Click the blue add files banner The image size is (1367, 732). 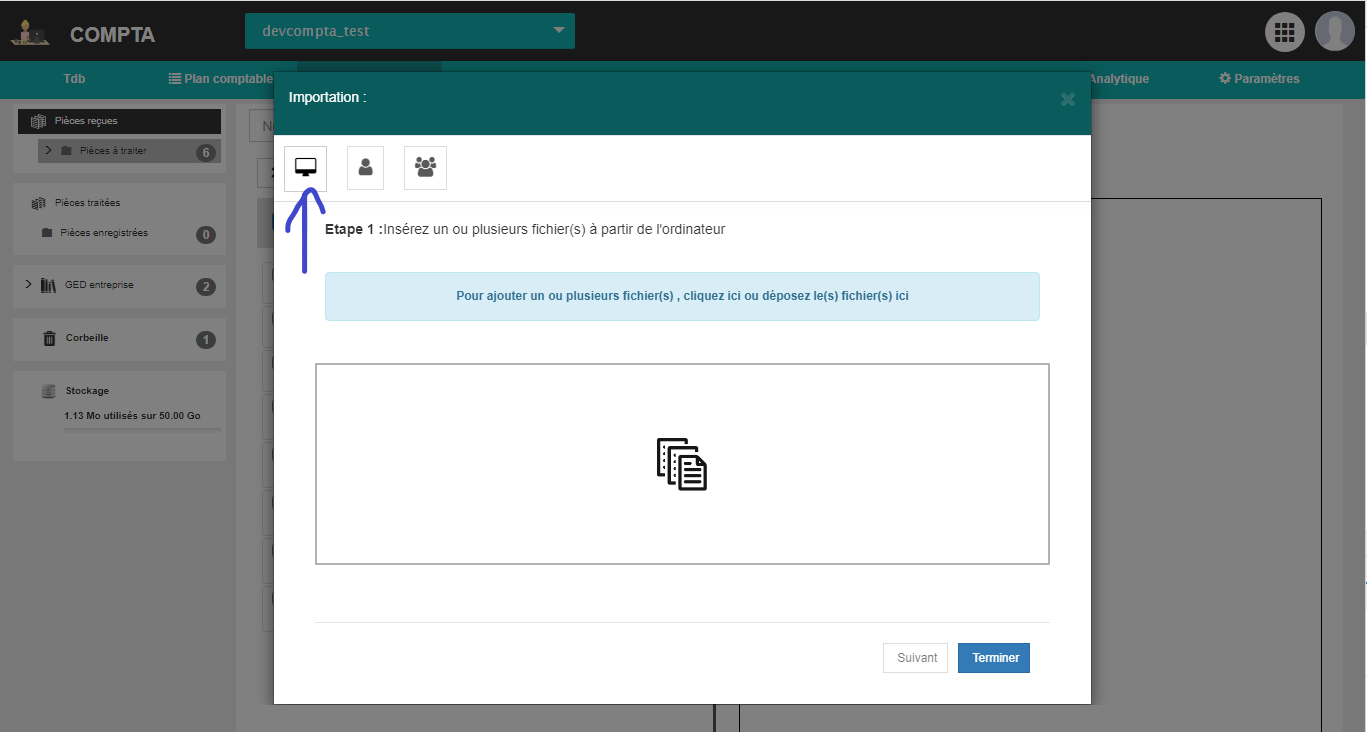pos(682,297)
